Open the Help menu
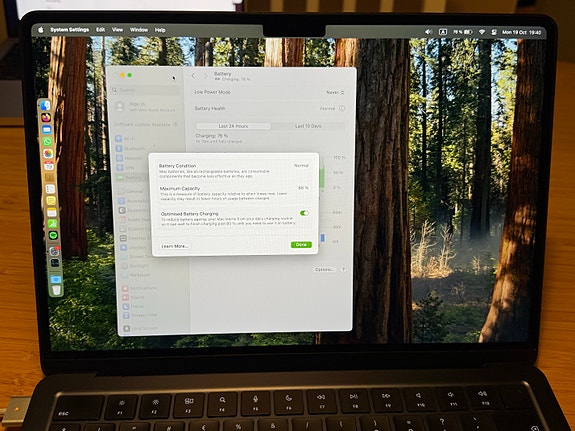 160,30
